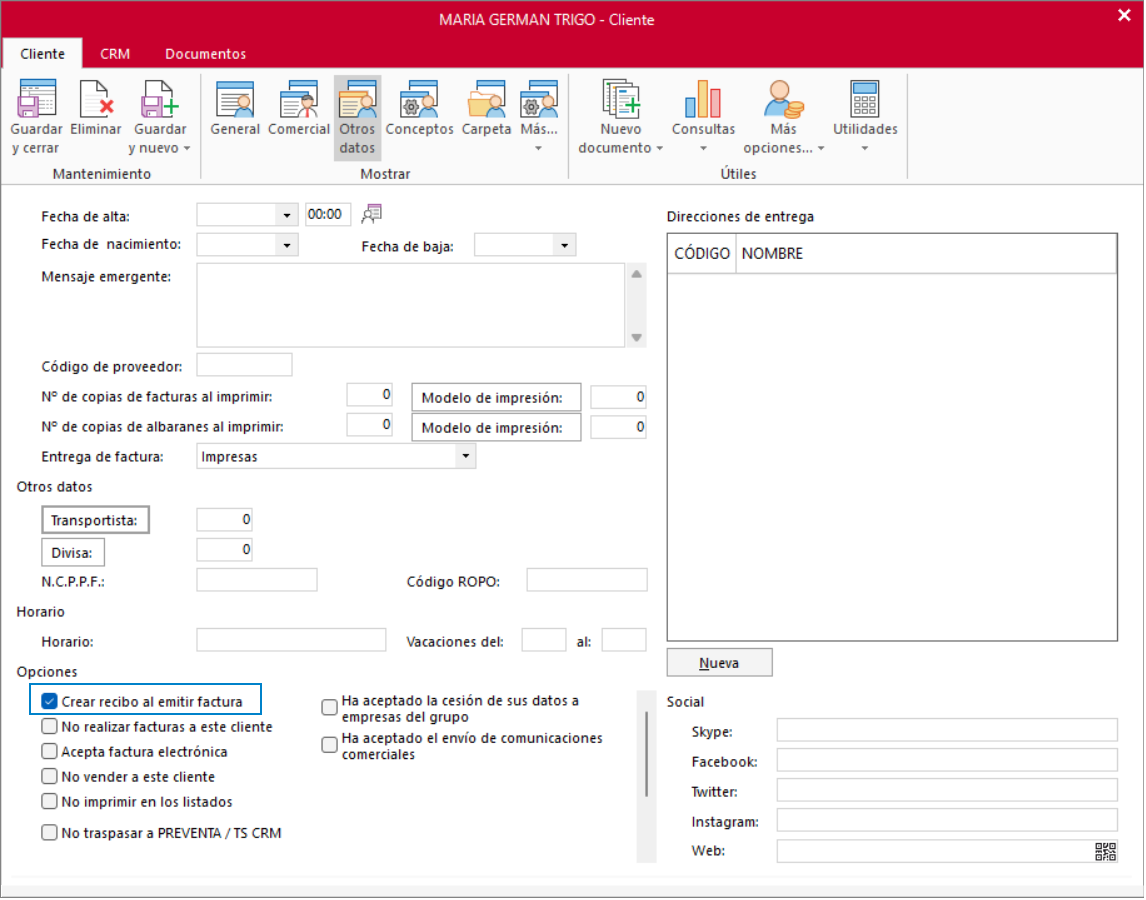Click the Mensaje emergente scroll up arrow
1146x900 pixels.
[637, 274]
